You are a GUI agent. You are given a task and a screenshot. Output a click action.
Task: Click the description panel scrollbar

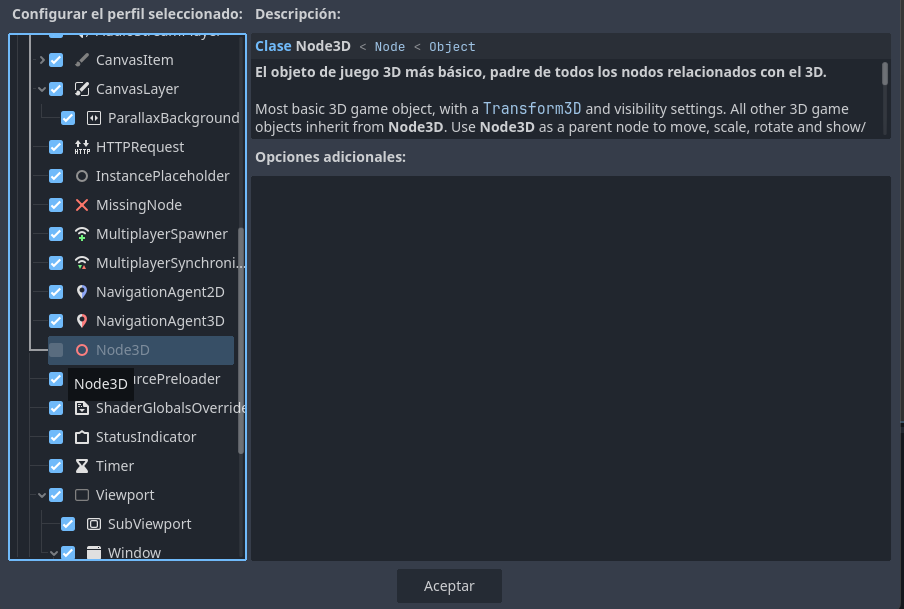pos(885,74)
